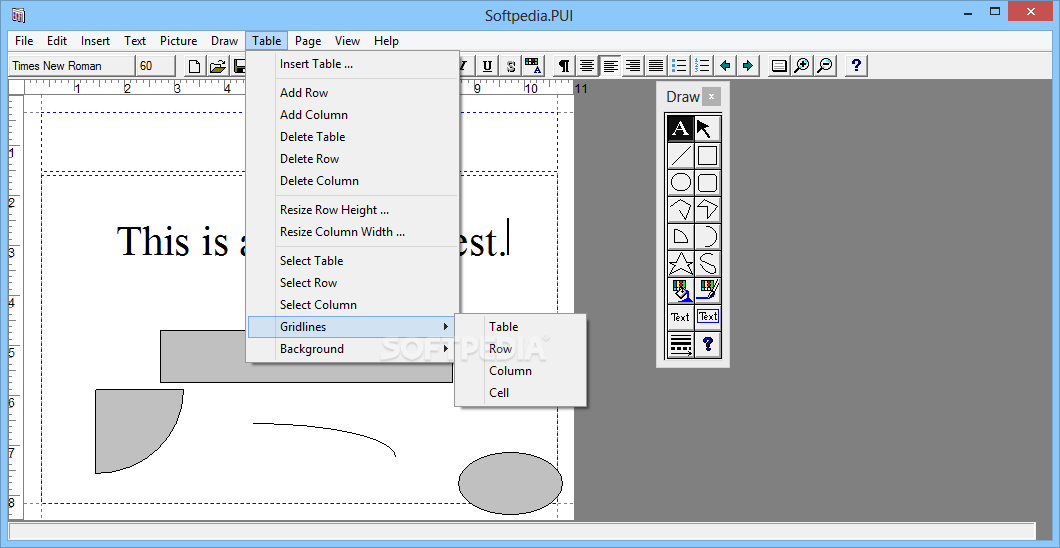Click the right green arrow toolbar button

pyautogui.click(x=748, y=66)
